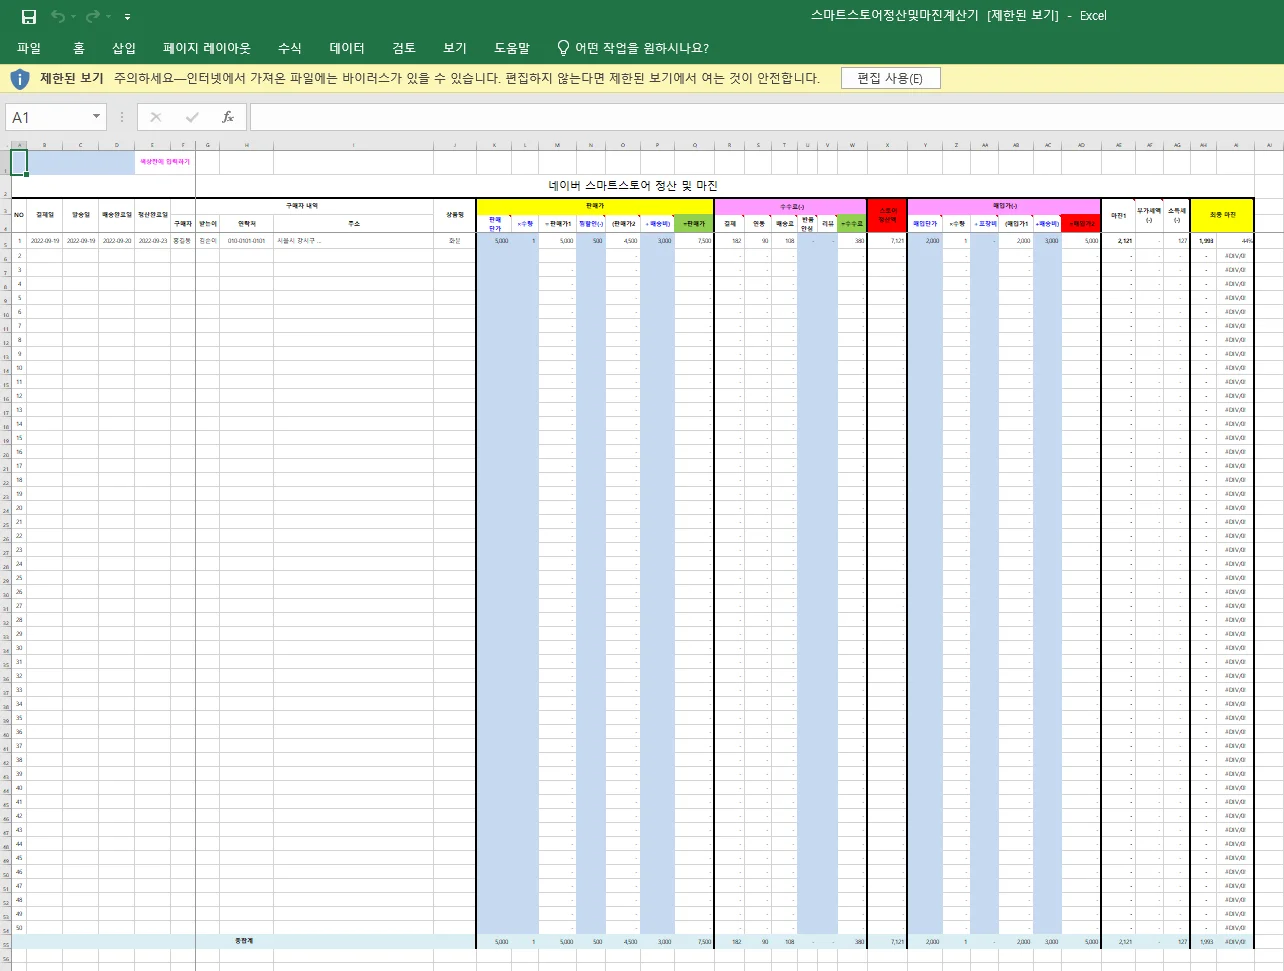
Task: Click the 부가세액 header cell
Action: pos(1149,215)
